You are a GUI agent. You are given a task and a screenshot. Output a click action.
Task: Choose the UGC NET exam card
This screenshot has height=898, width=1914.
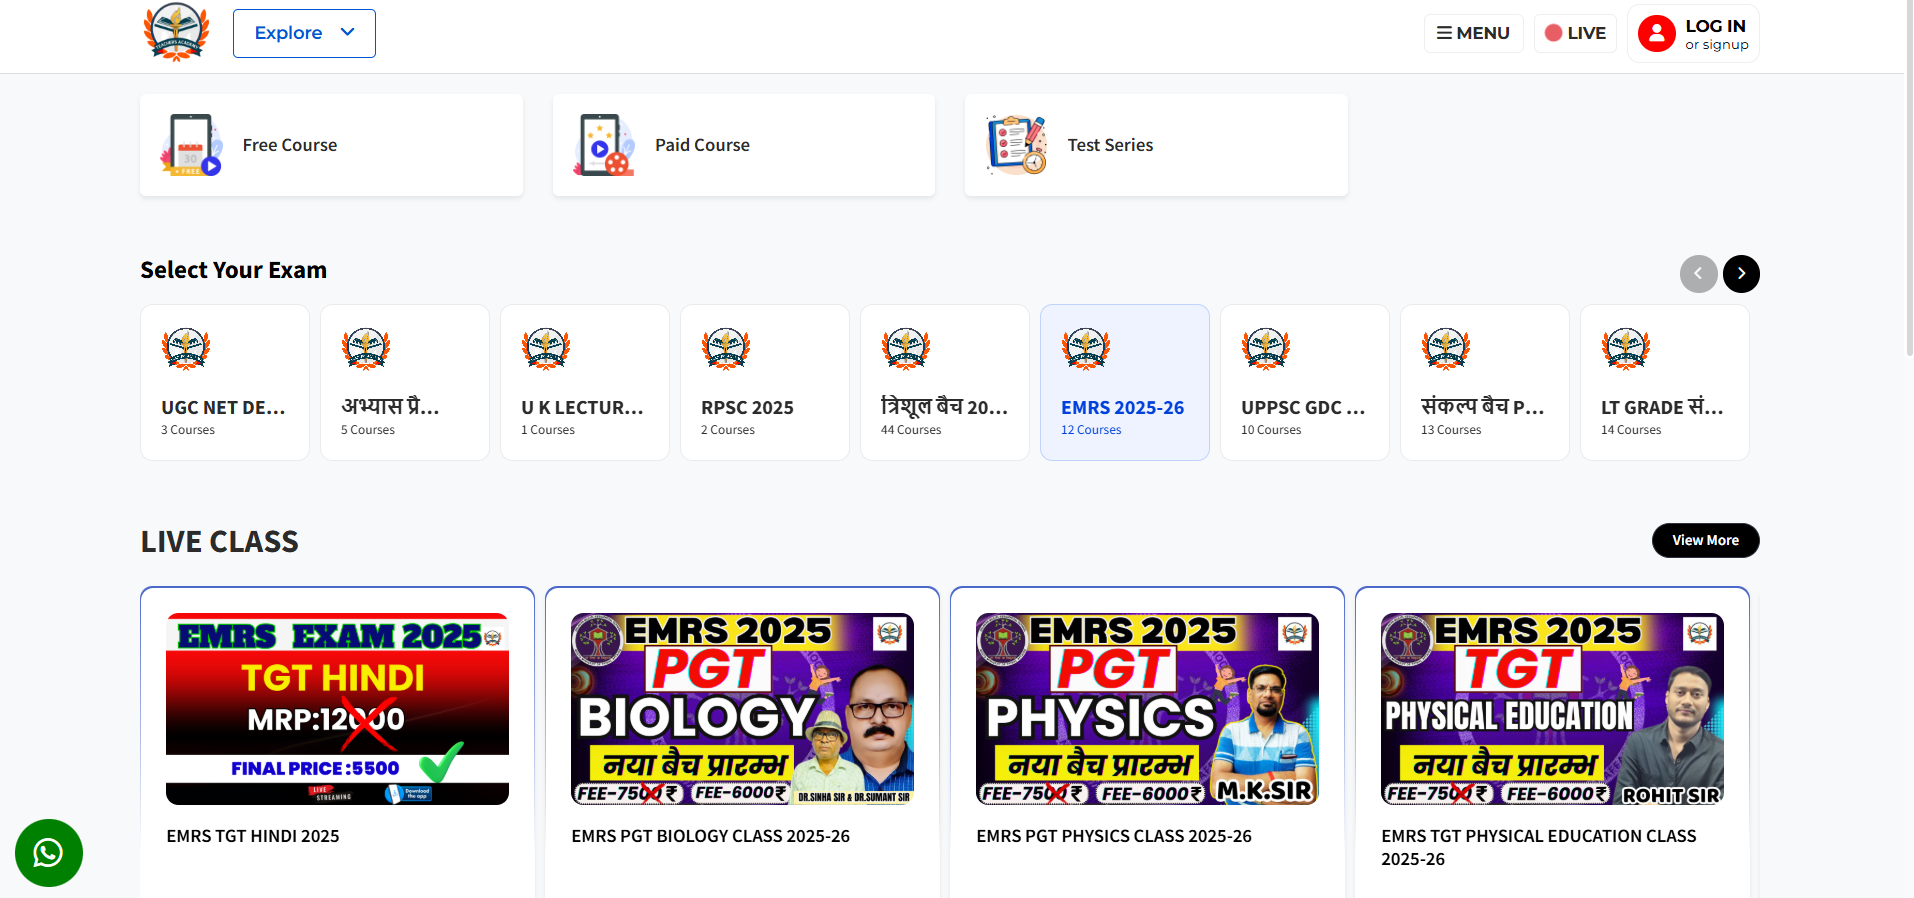pyautogui.click(x=224, y=383)
